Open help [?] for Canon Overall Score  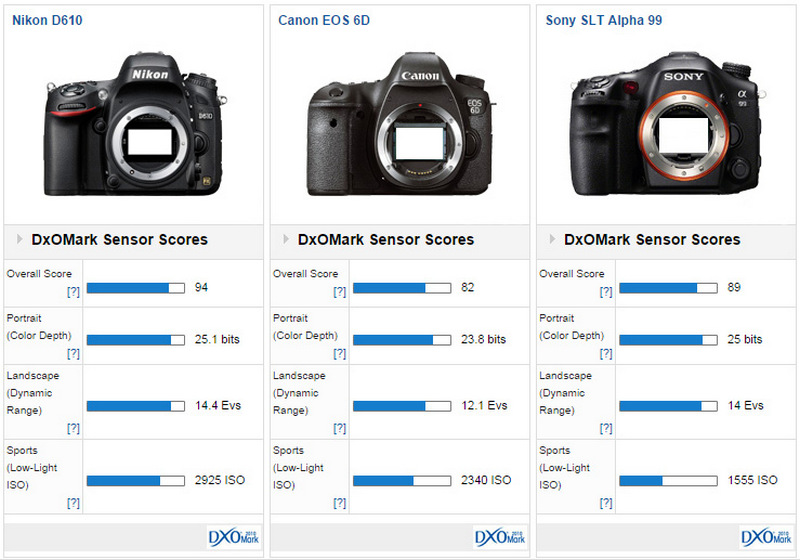pos(339,292)
